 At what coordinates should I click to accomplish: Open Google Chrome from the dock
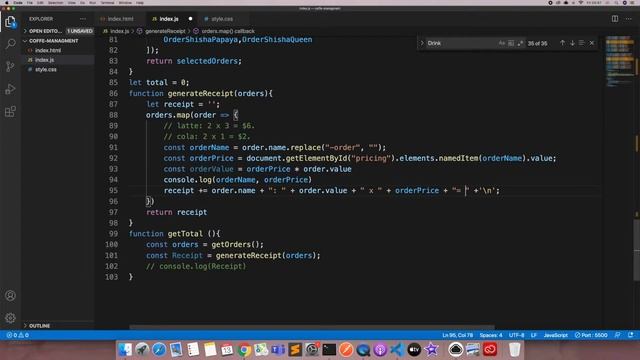click(244, 349)
